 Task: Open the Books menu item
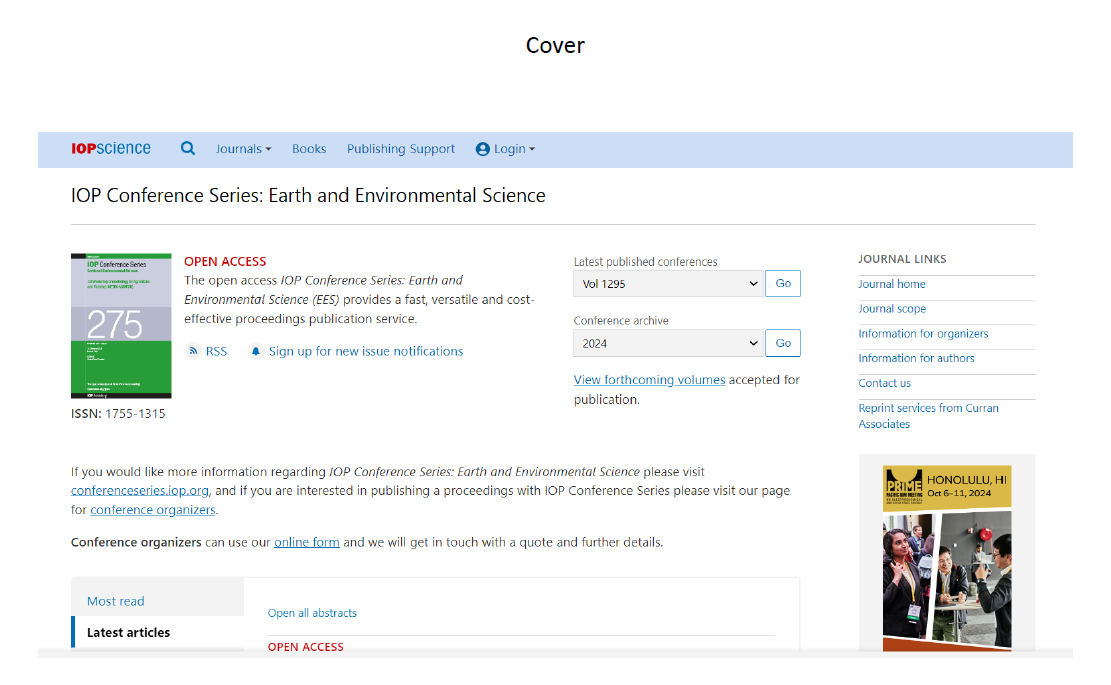coord(309,149)
